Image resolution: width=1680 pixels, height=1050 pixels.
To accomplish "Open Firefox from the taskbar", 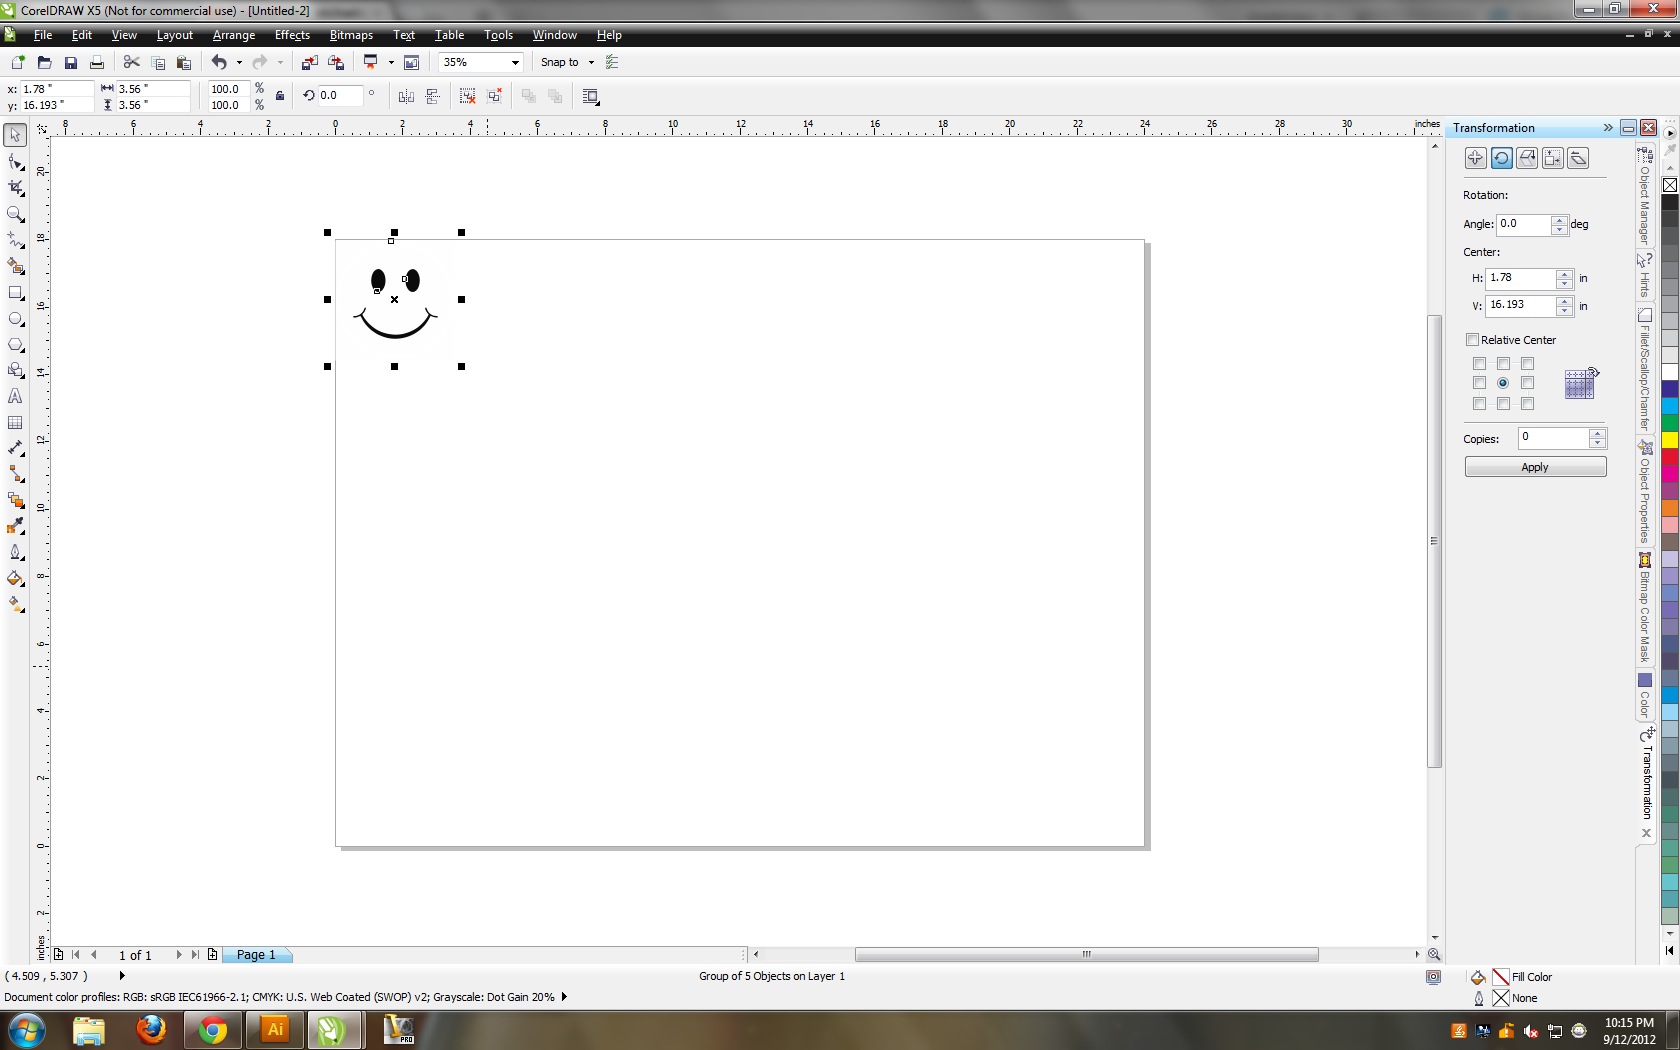I will click(x=151, y=1029).
